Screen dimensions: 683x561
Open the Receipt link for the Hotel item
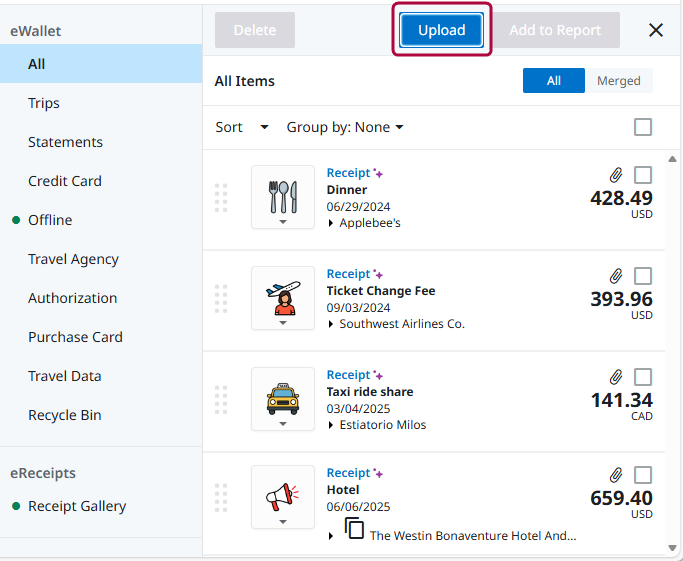click(348, 473)
